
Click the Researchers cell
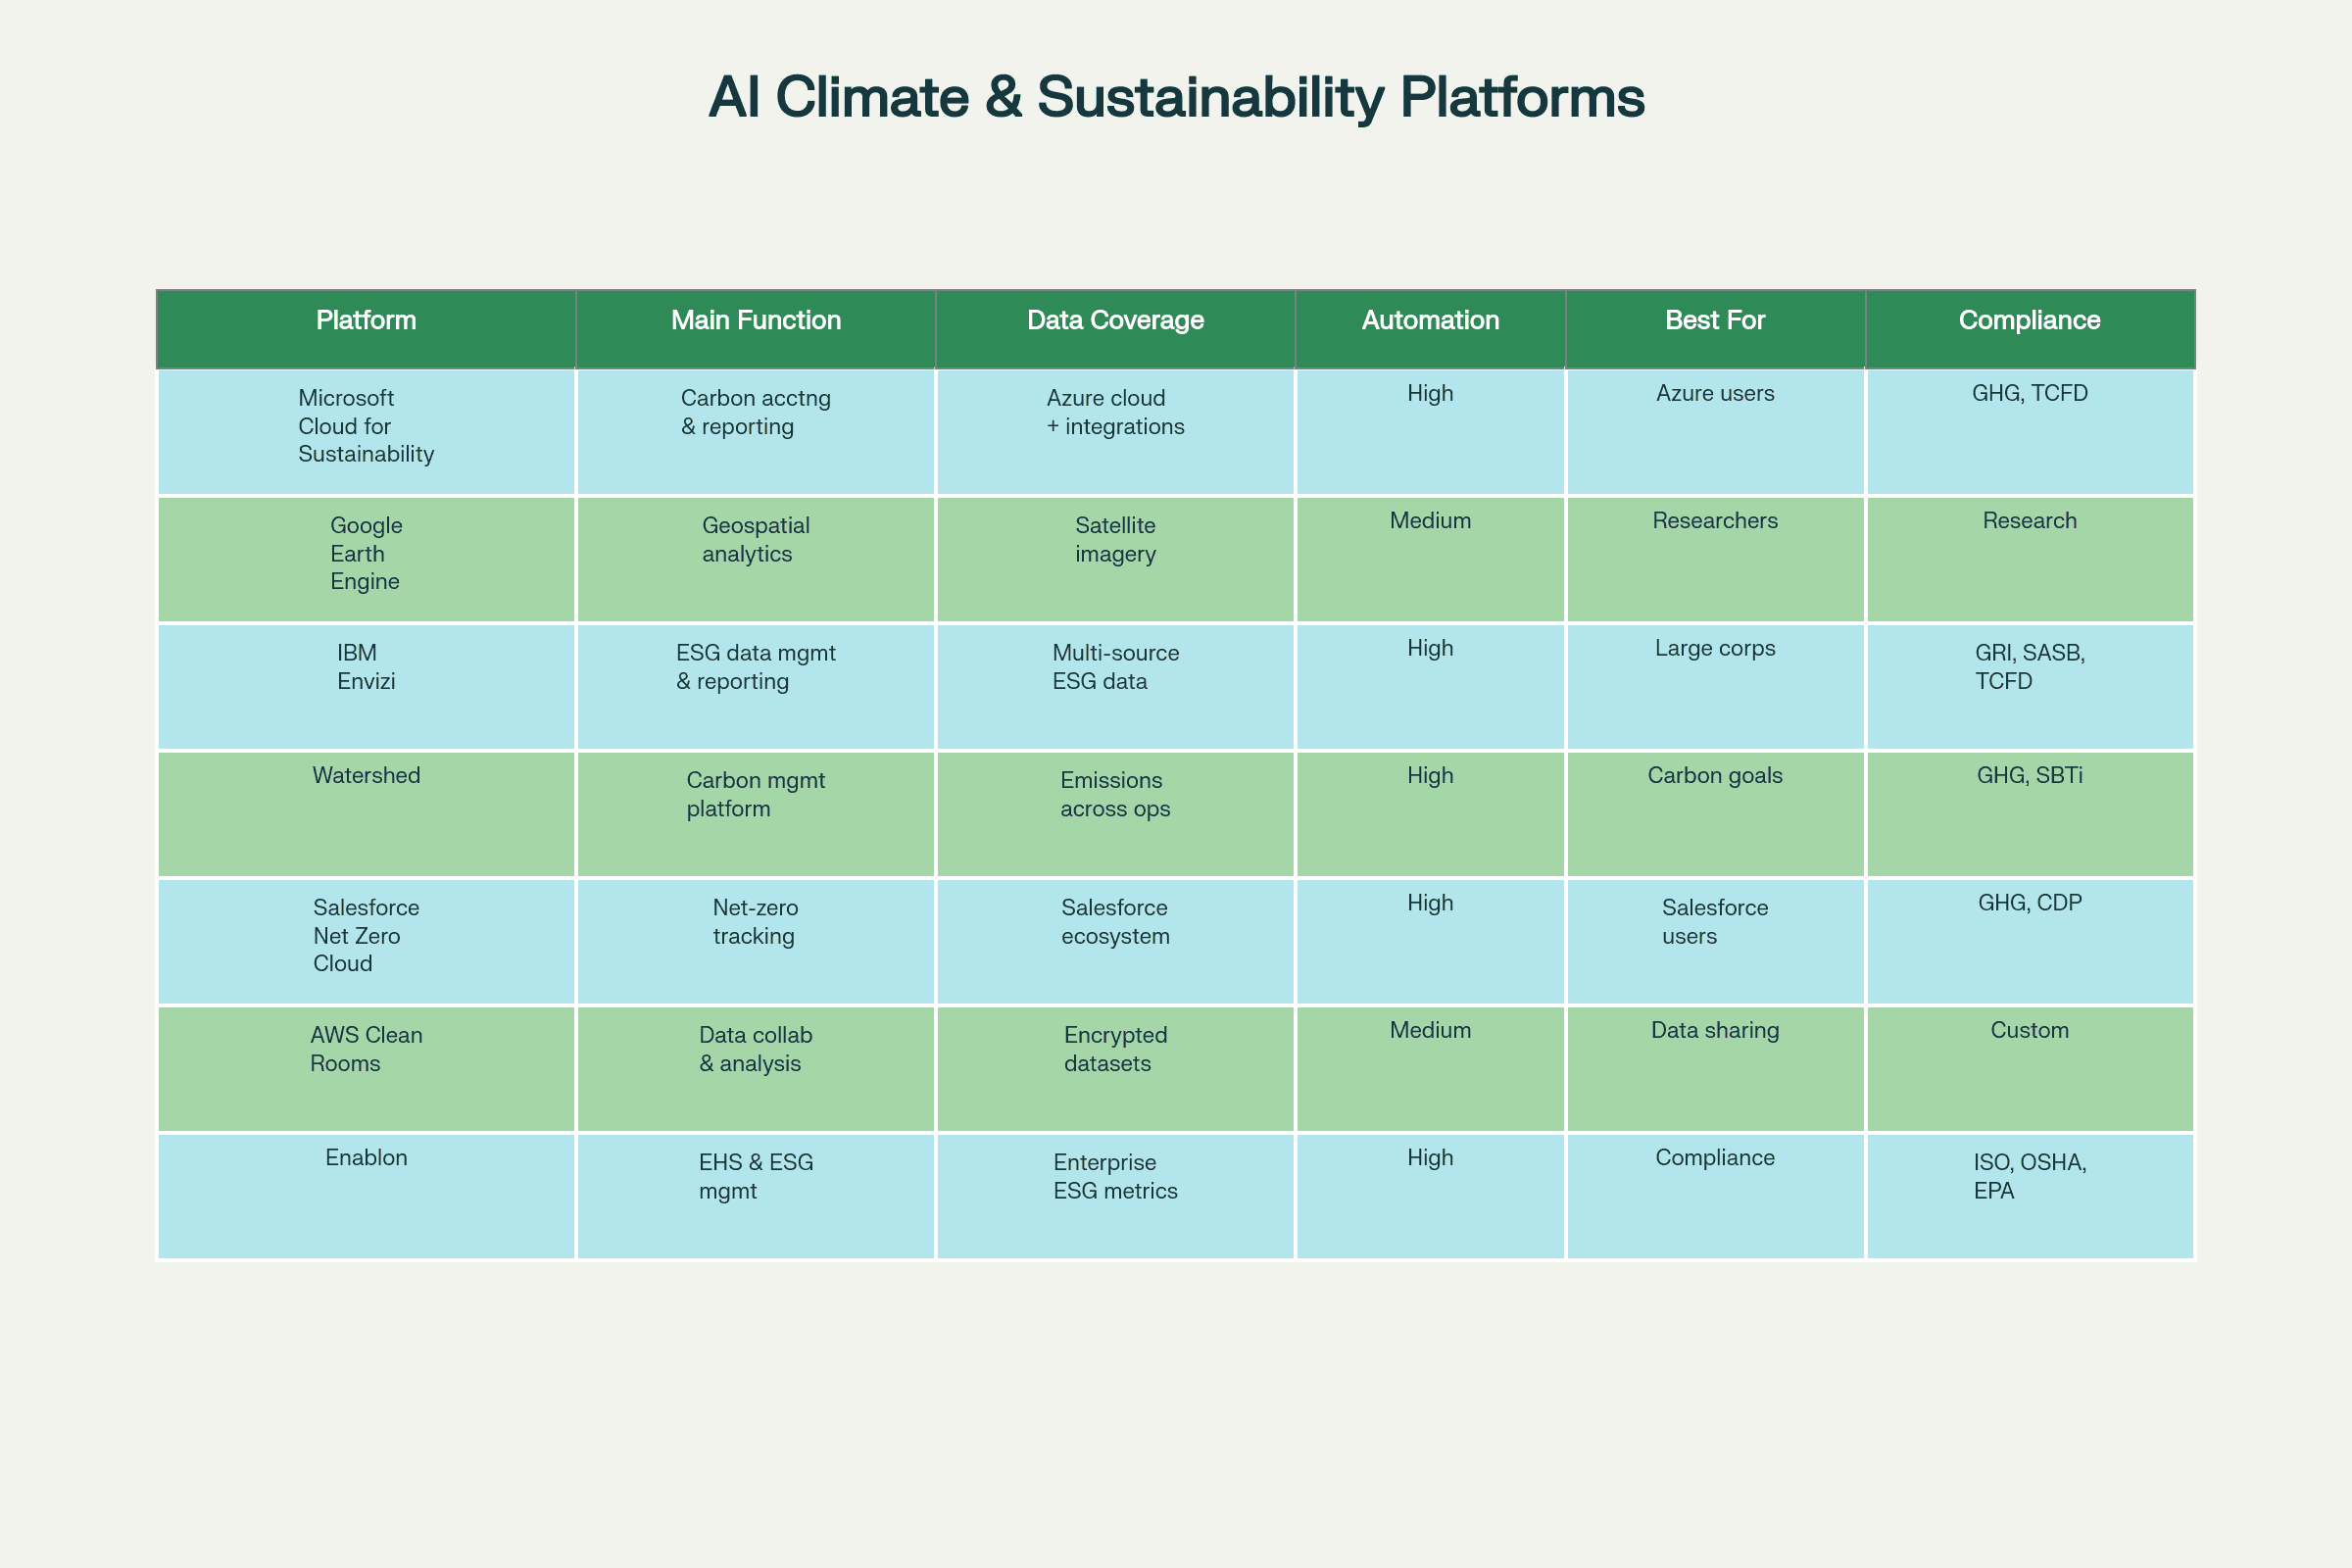point(1716,559)
